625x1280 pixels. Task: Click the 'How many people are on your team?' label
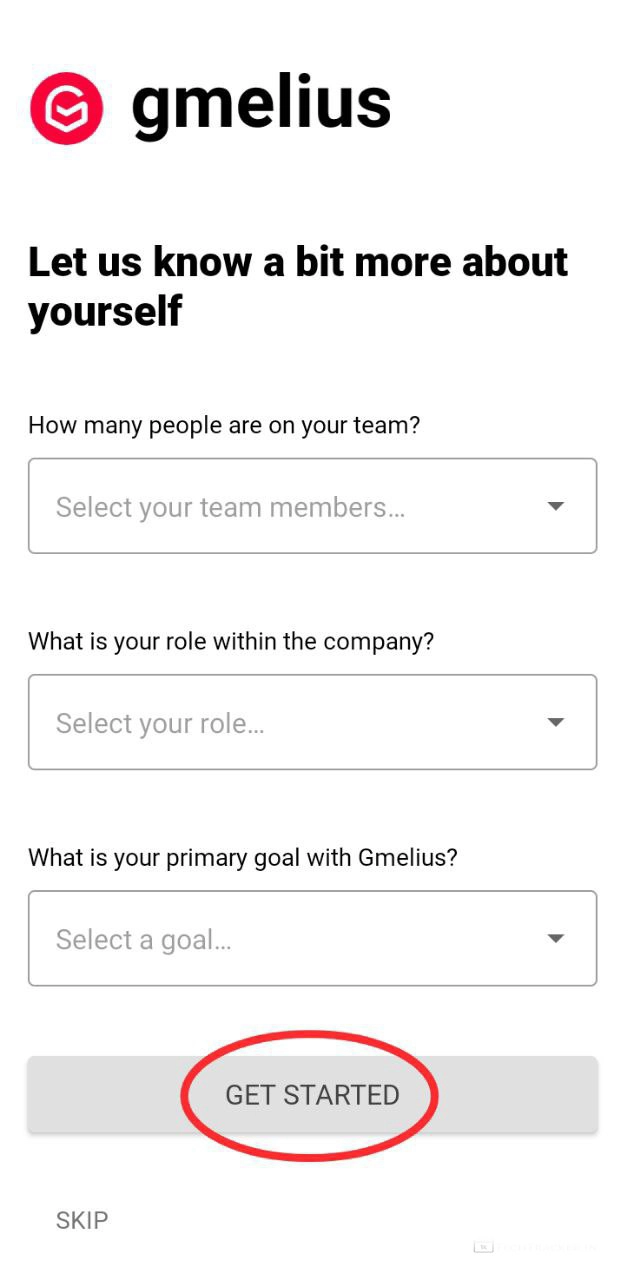(224, 425)
